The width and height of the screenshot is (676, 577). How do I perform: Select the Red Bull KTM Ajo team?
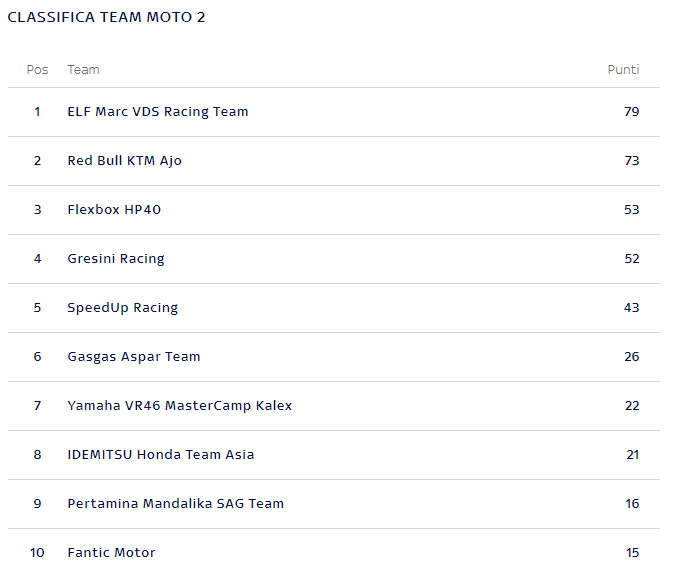point(125,161)
